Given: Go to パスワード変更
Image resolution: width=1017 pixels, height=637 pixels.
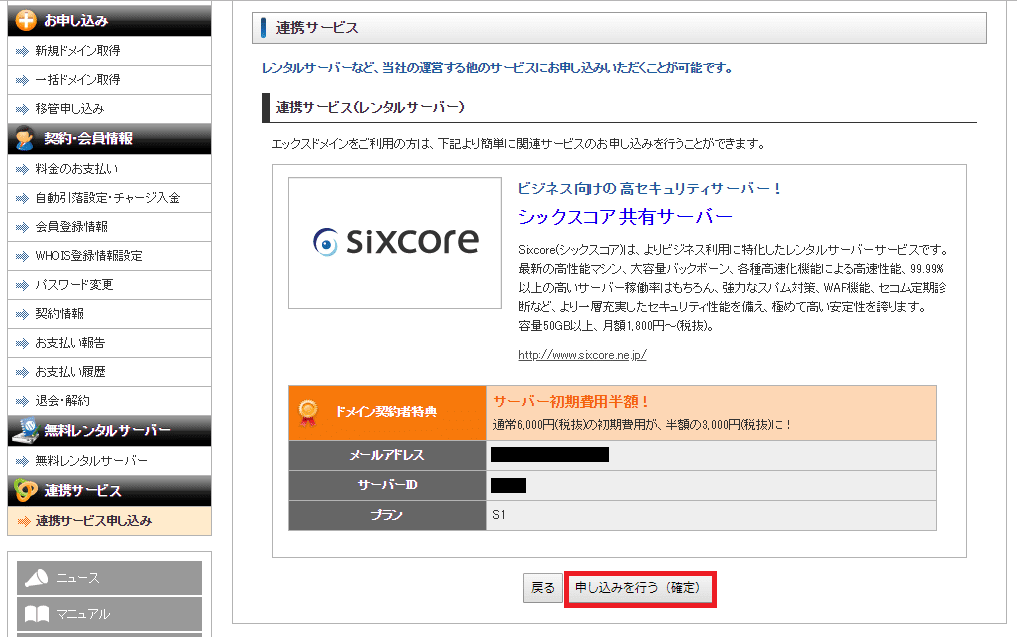Looking at the screenshot, I should 109,285.
